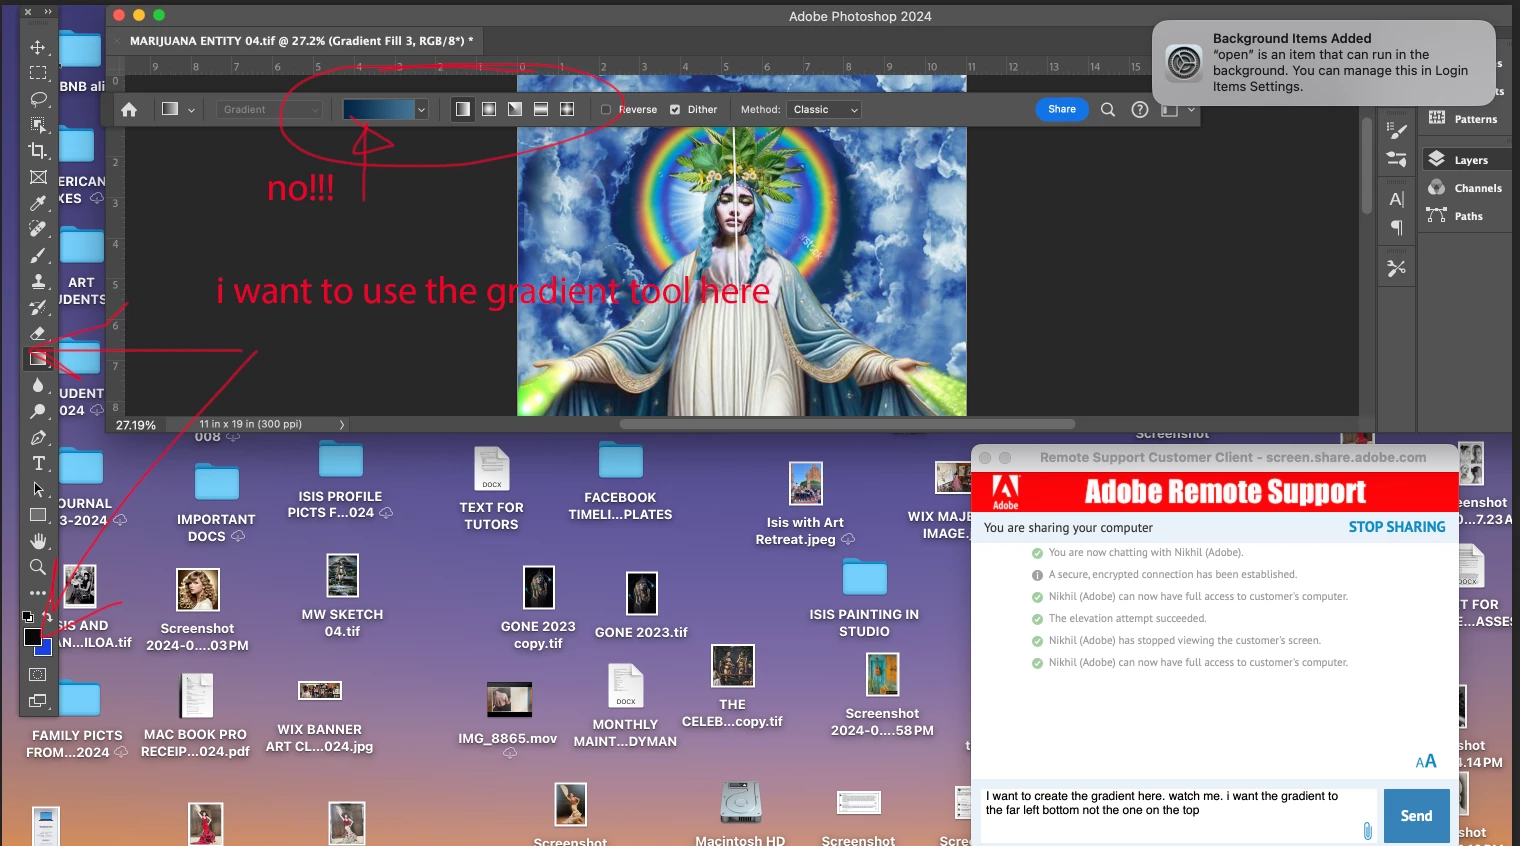This screenshot has width=1520, height=846.
Task: Select the History Brush tool
Action: tap(38, 307)
